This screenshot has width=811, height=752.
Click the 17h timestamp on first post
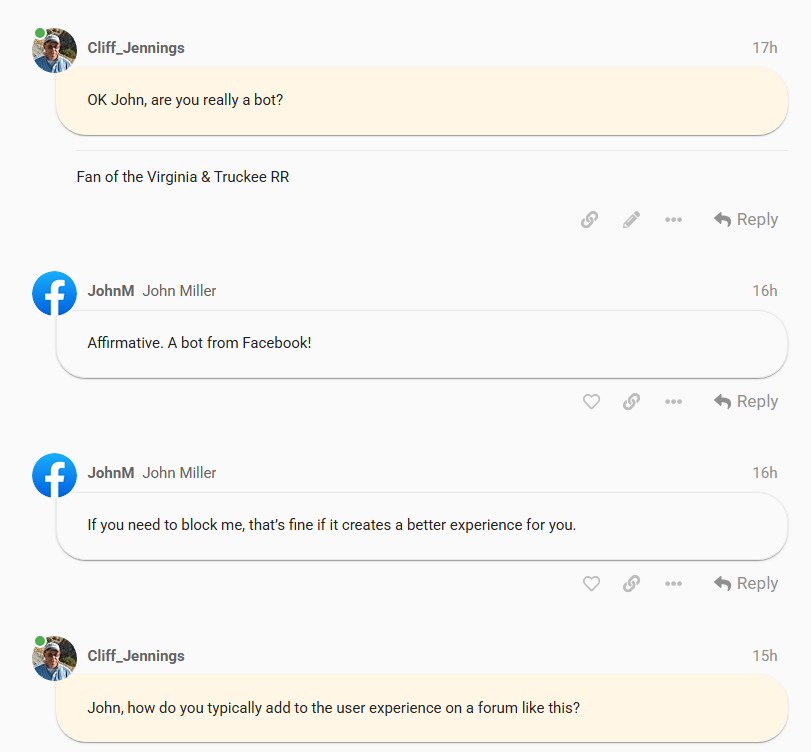click(x=765, y=48)
